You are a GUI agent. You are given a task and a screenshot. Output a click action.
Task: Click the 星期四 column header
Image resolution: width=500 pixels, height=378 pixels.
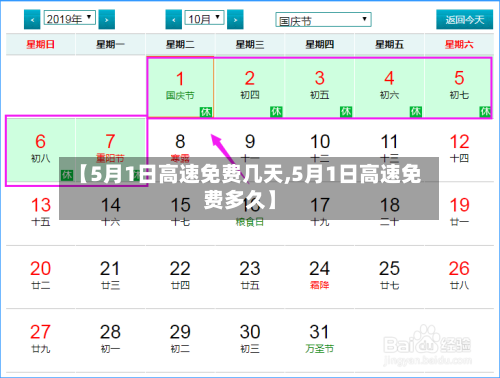tap(319, 44)
